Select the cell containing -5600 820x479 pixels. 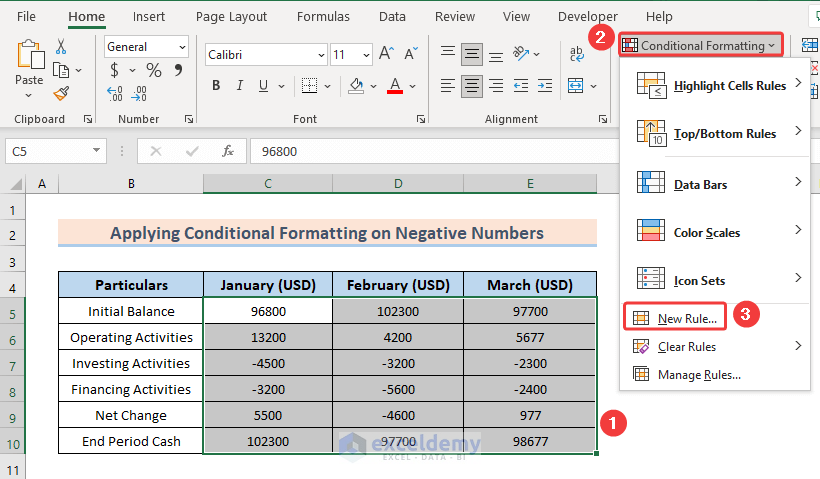click(x=398, y=389)
